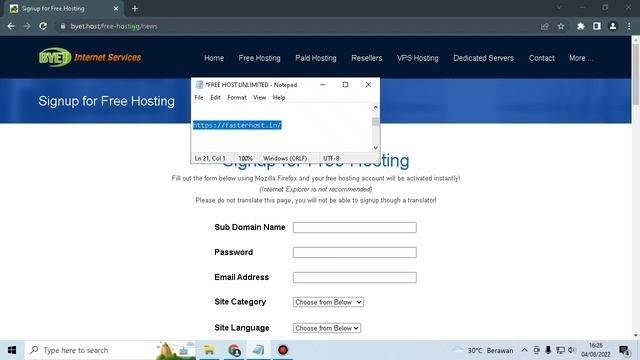
Task: Open the Chrome profile icon
Action: (x=613, y=26)
